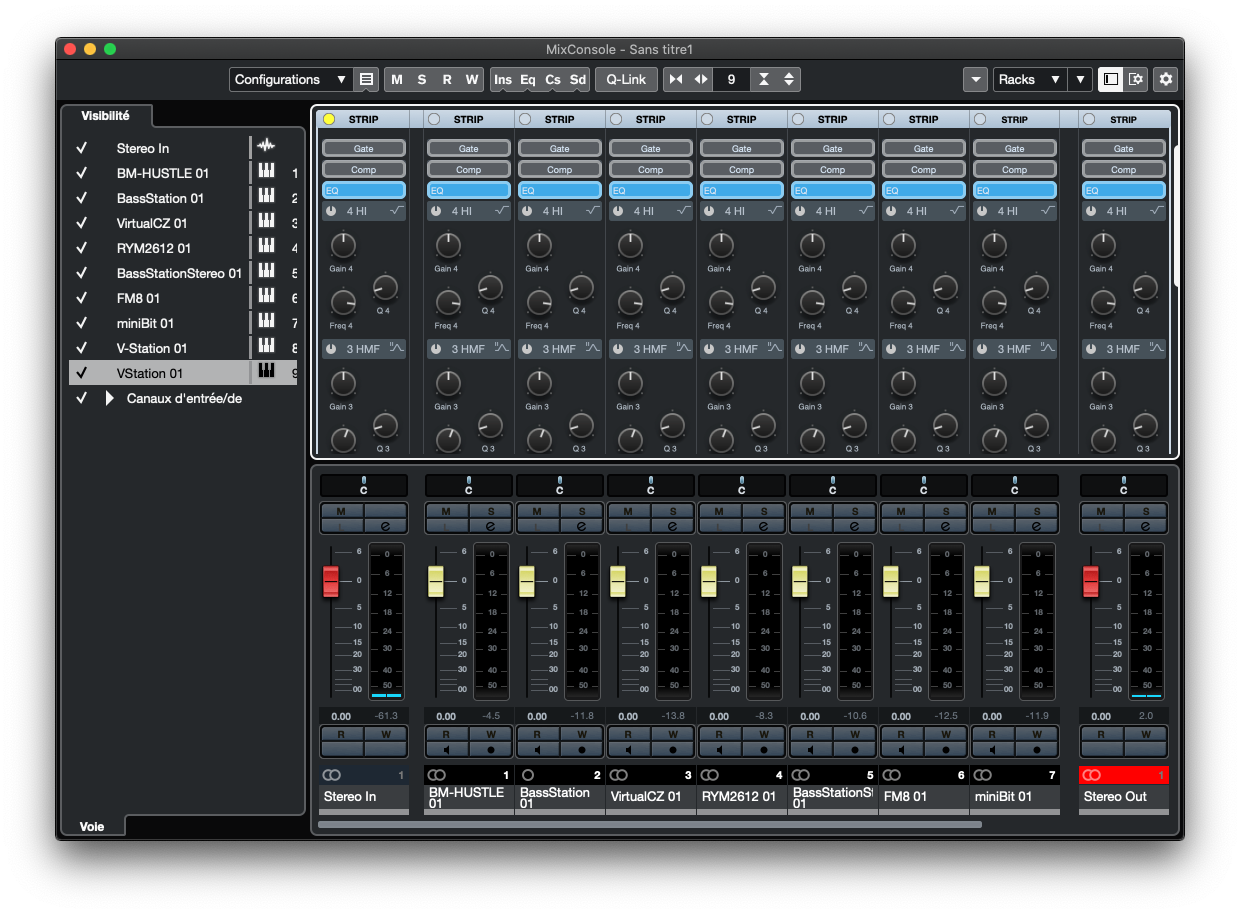Bypass channel strips with the Cs icon

click(551, 79)
